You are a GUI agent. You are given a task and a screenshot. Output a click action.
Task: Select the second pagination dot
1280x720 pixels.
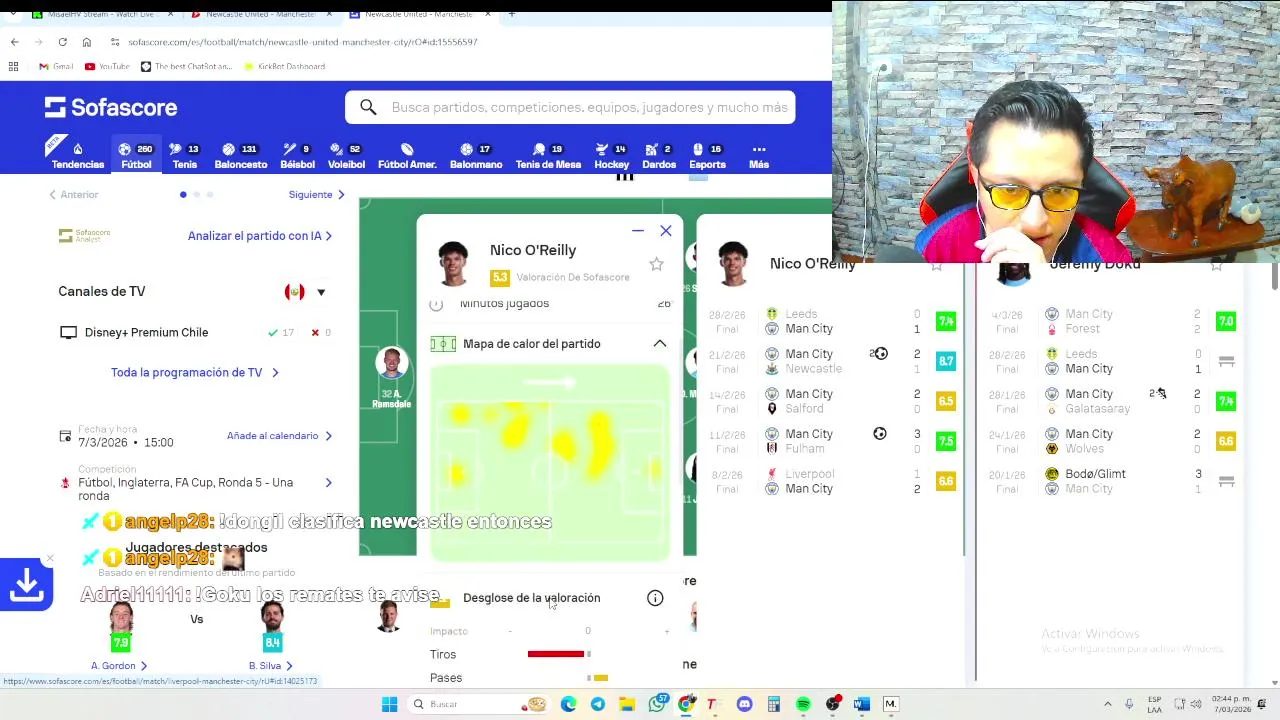(x=197, y=194)
